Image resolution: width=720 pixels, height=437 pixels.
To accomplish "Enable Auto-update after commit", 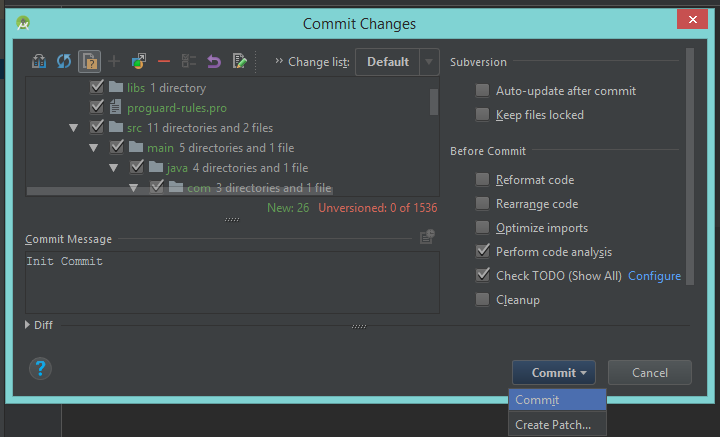I will pos(483,91).
